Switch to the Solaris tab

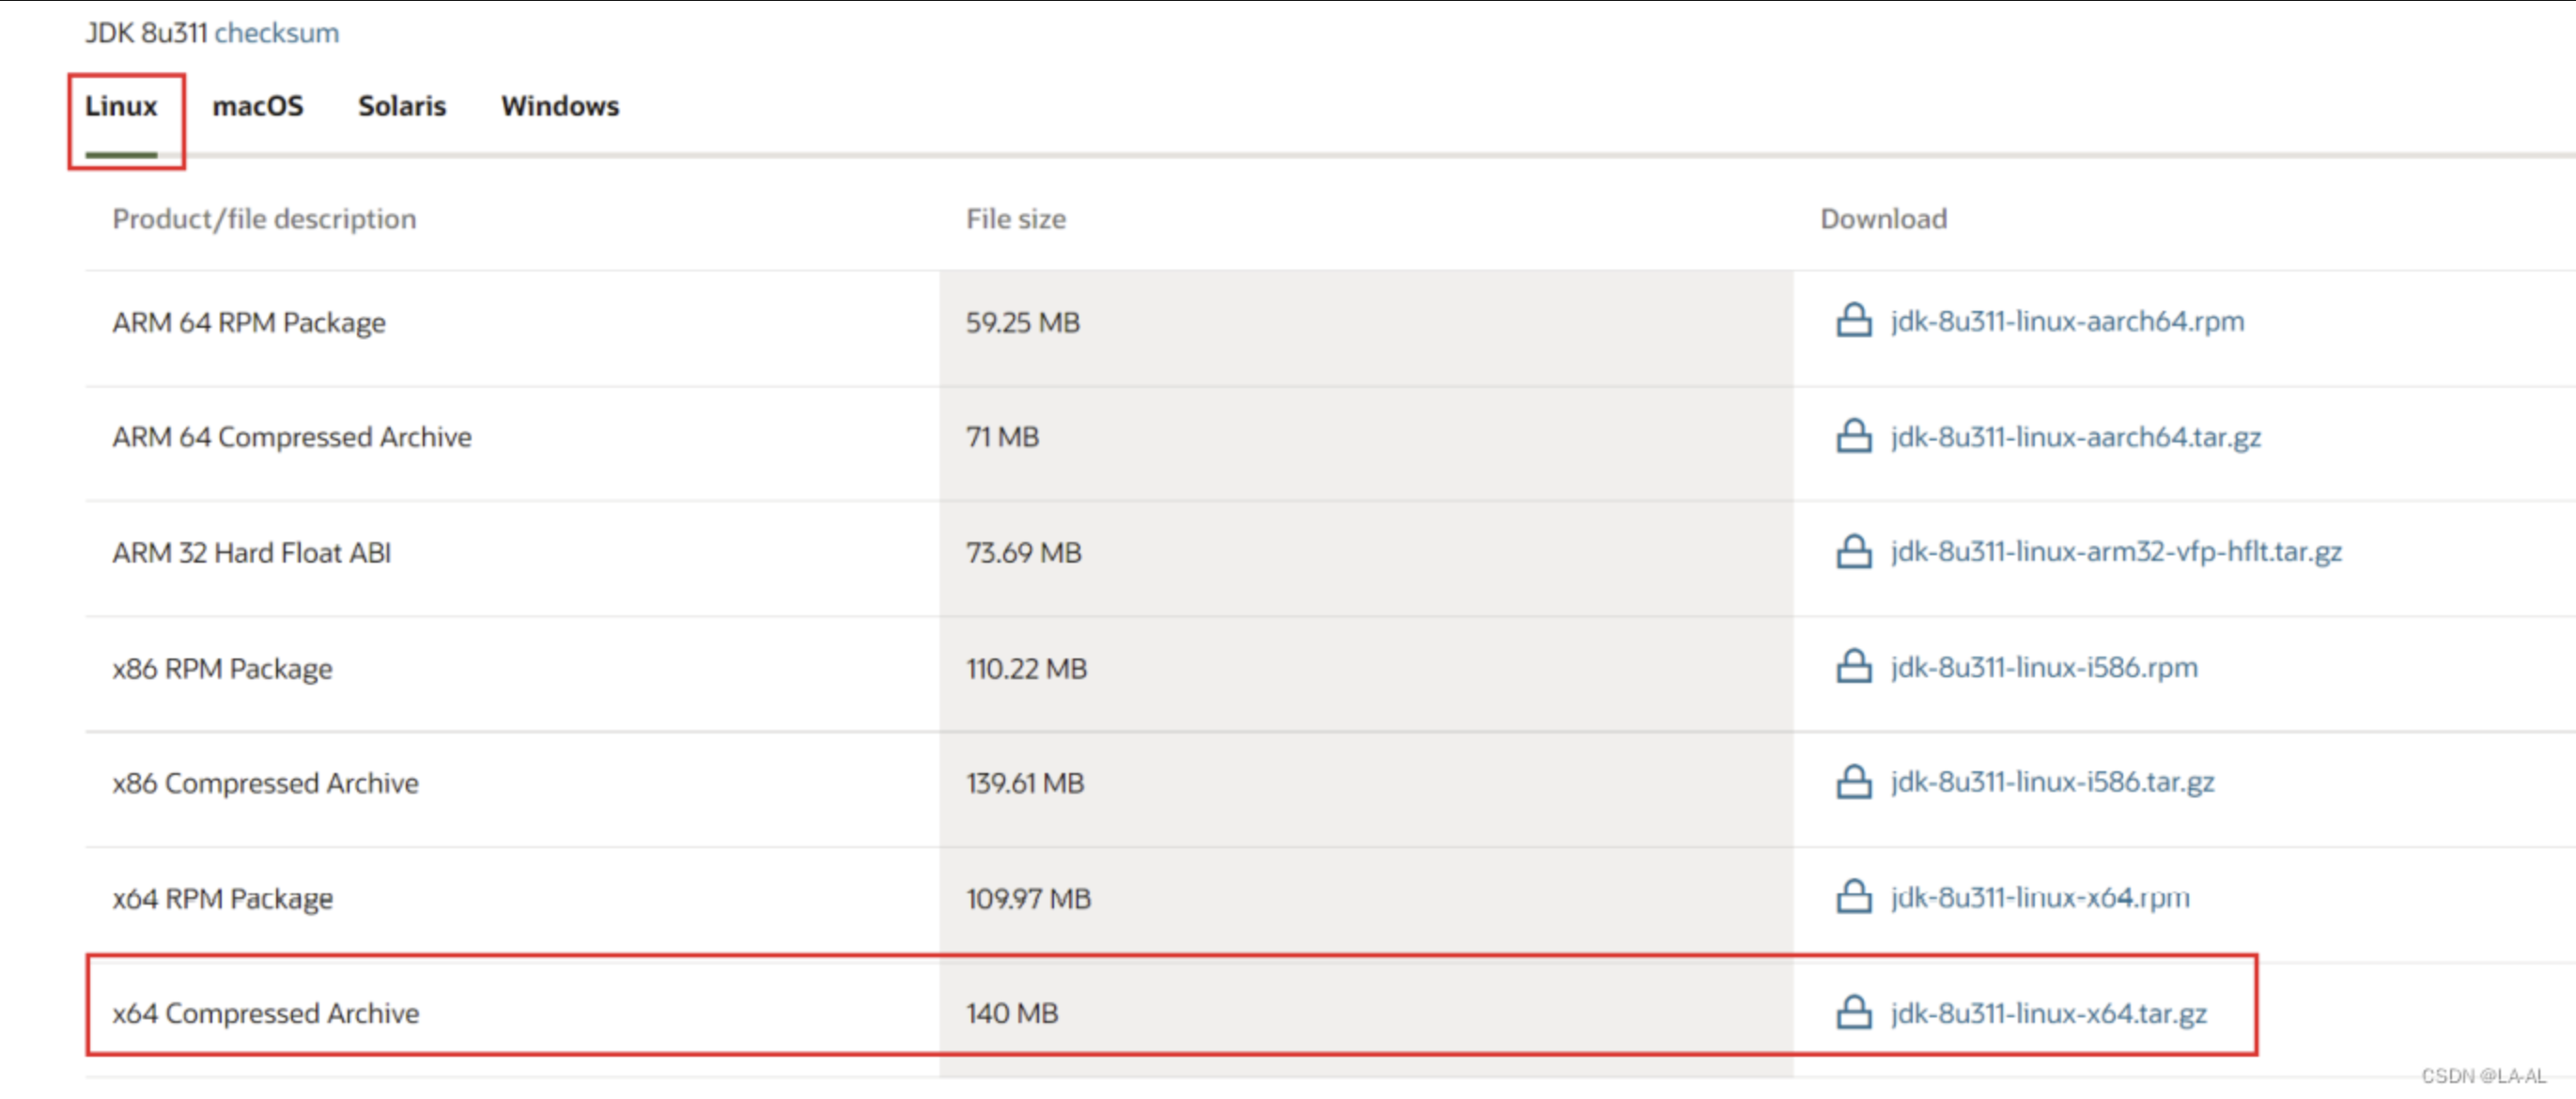[402, 106]
